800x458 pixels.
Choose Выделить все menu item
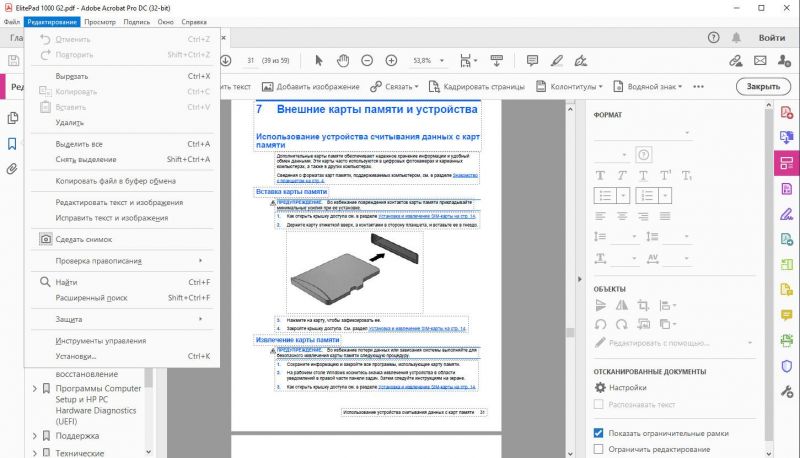[122, 144]
